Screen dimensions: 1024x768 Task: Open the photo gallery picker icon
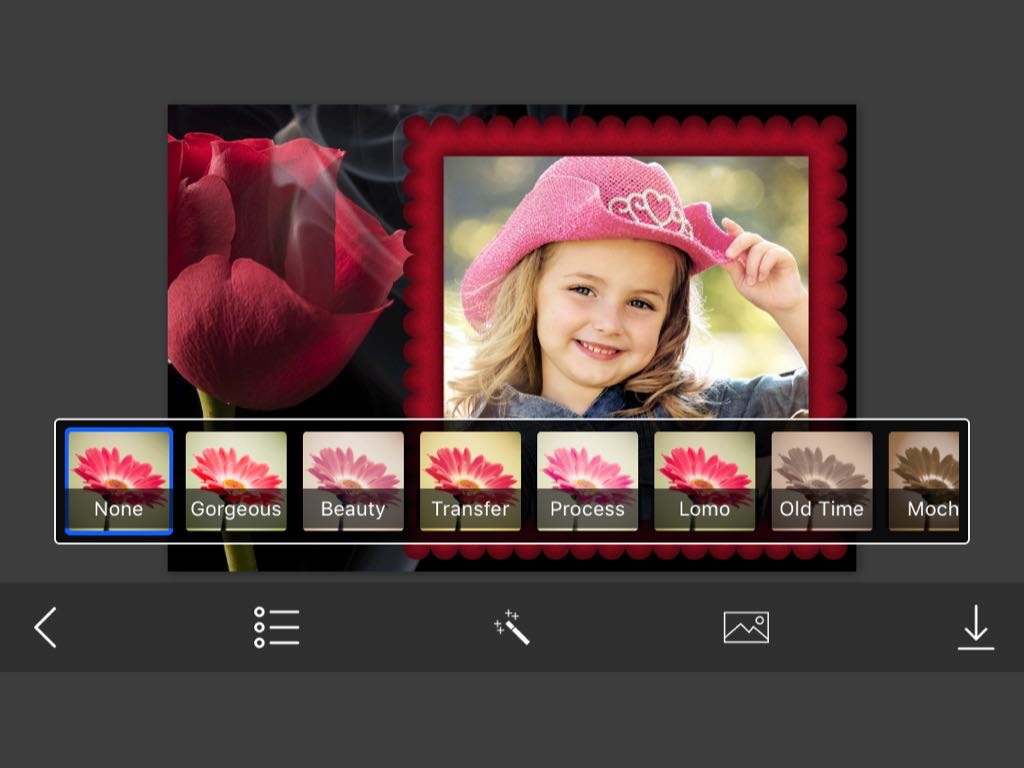pos(746,627)
